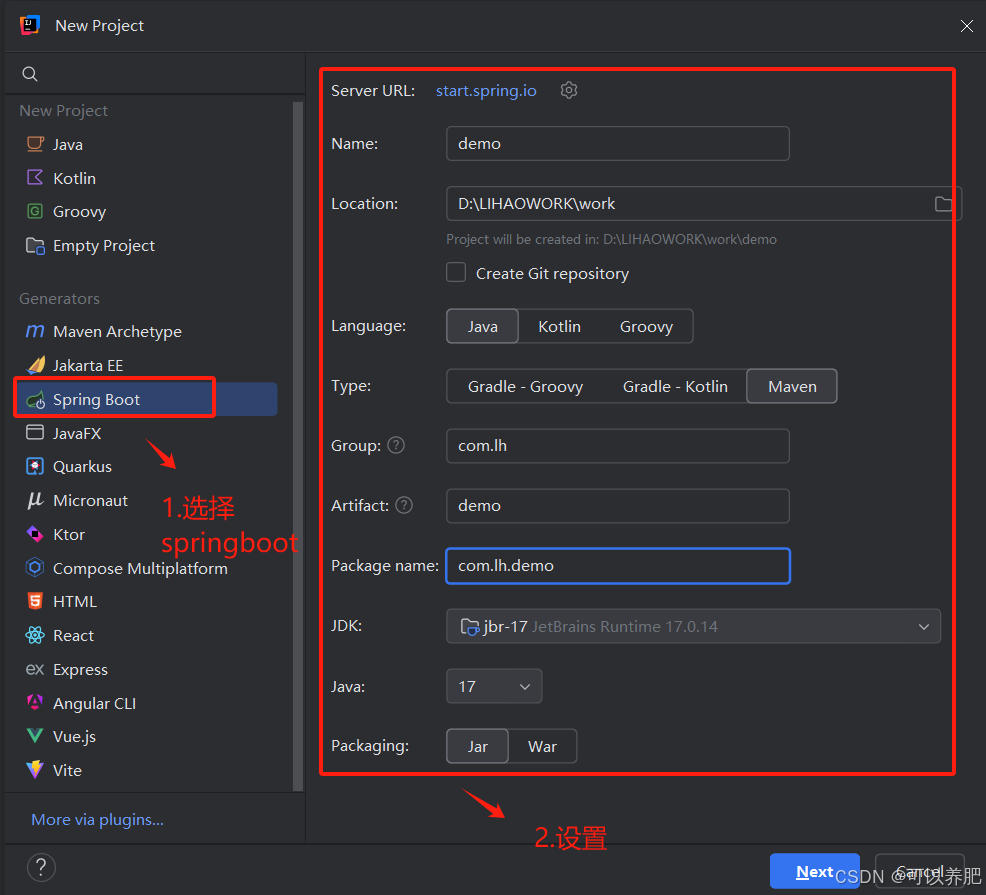
Task: Click the Vite lightning icon
Action: (x=35, y=769)
